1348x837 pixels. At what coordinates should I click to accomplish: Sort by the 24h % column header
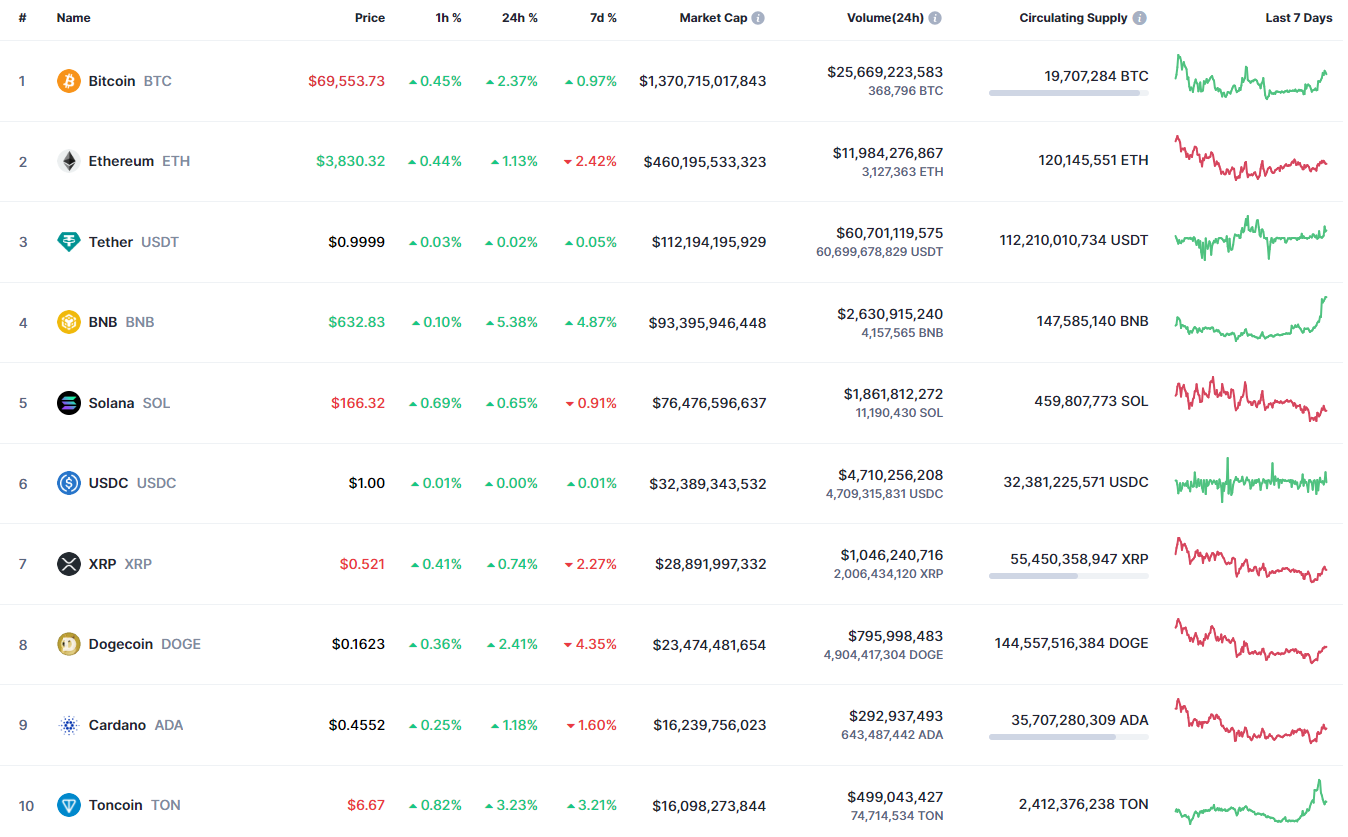[x=519, y=18]
